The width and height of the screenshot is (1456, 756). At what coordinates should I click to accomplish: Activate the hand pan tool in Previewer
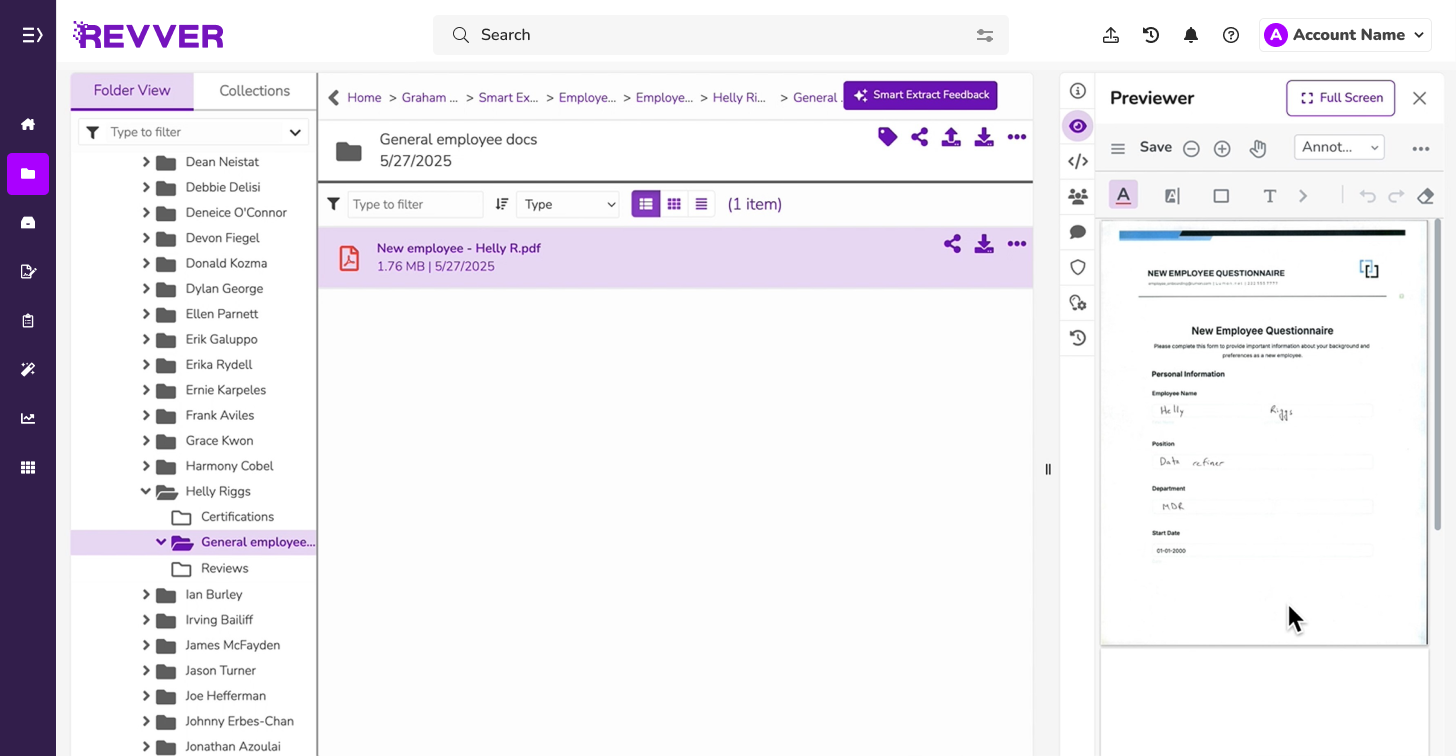pos(1257,147)
